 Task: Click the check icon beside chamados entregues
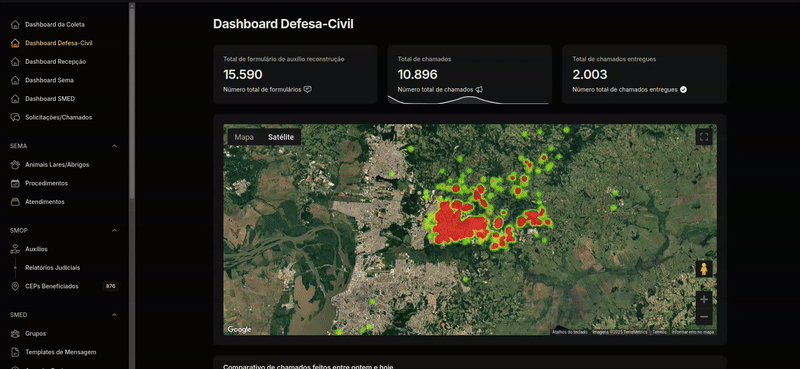pyautogui.click(x=684, y=89)
